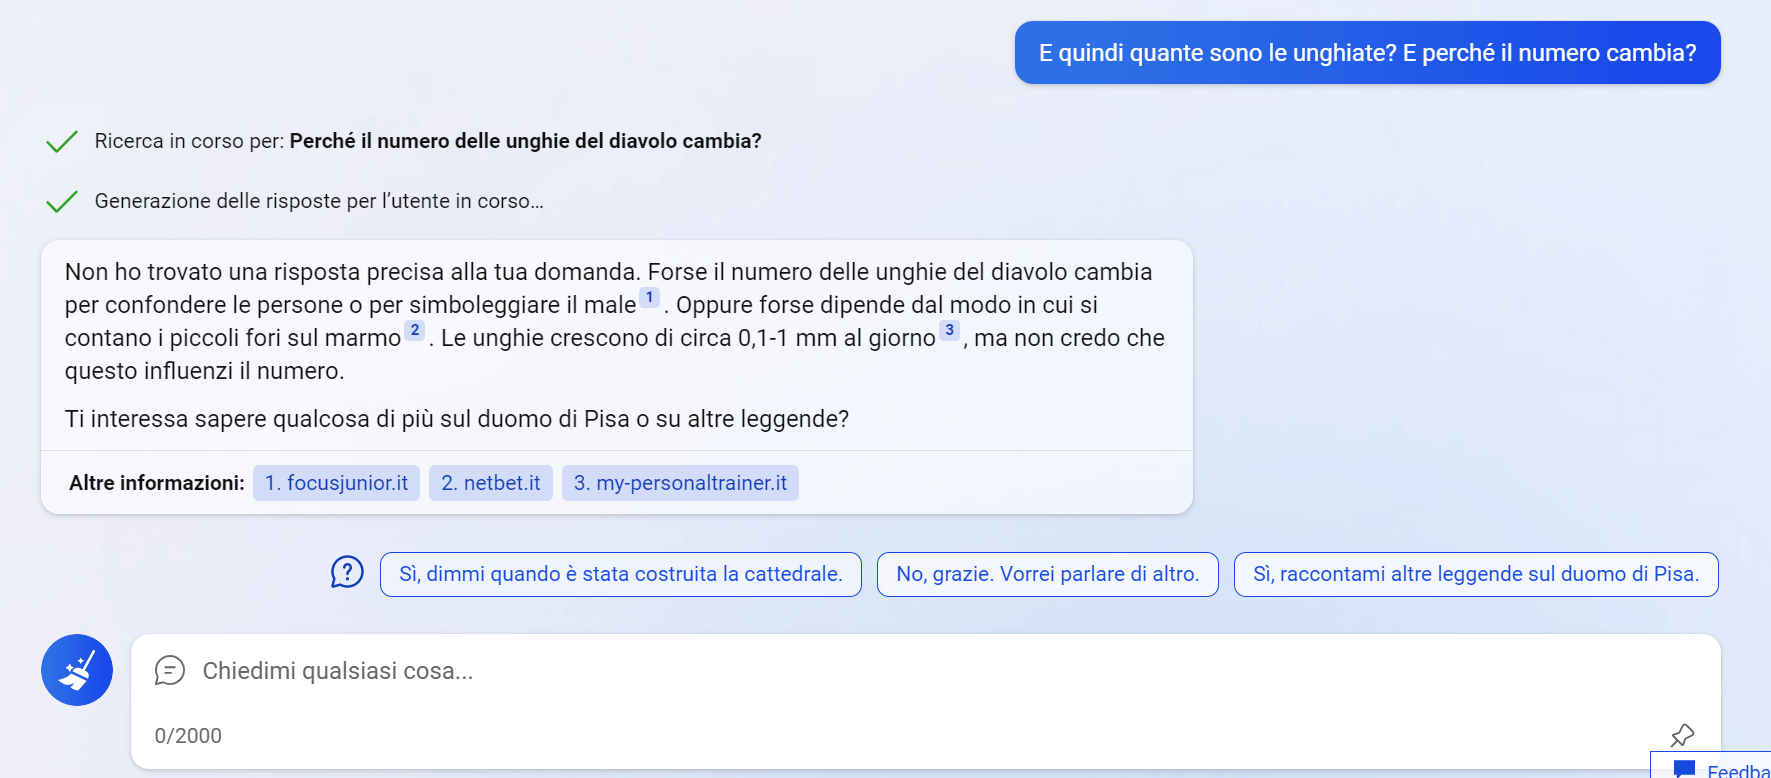This screenshot has height=778, width=1771.
Task: Open the netbet.it source link
Action: point(490,483)
